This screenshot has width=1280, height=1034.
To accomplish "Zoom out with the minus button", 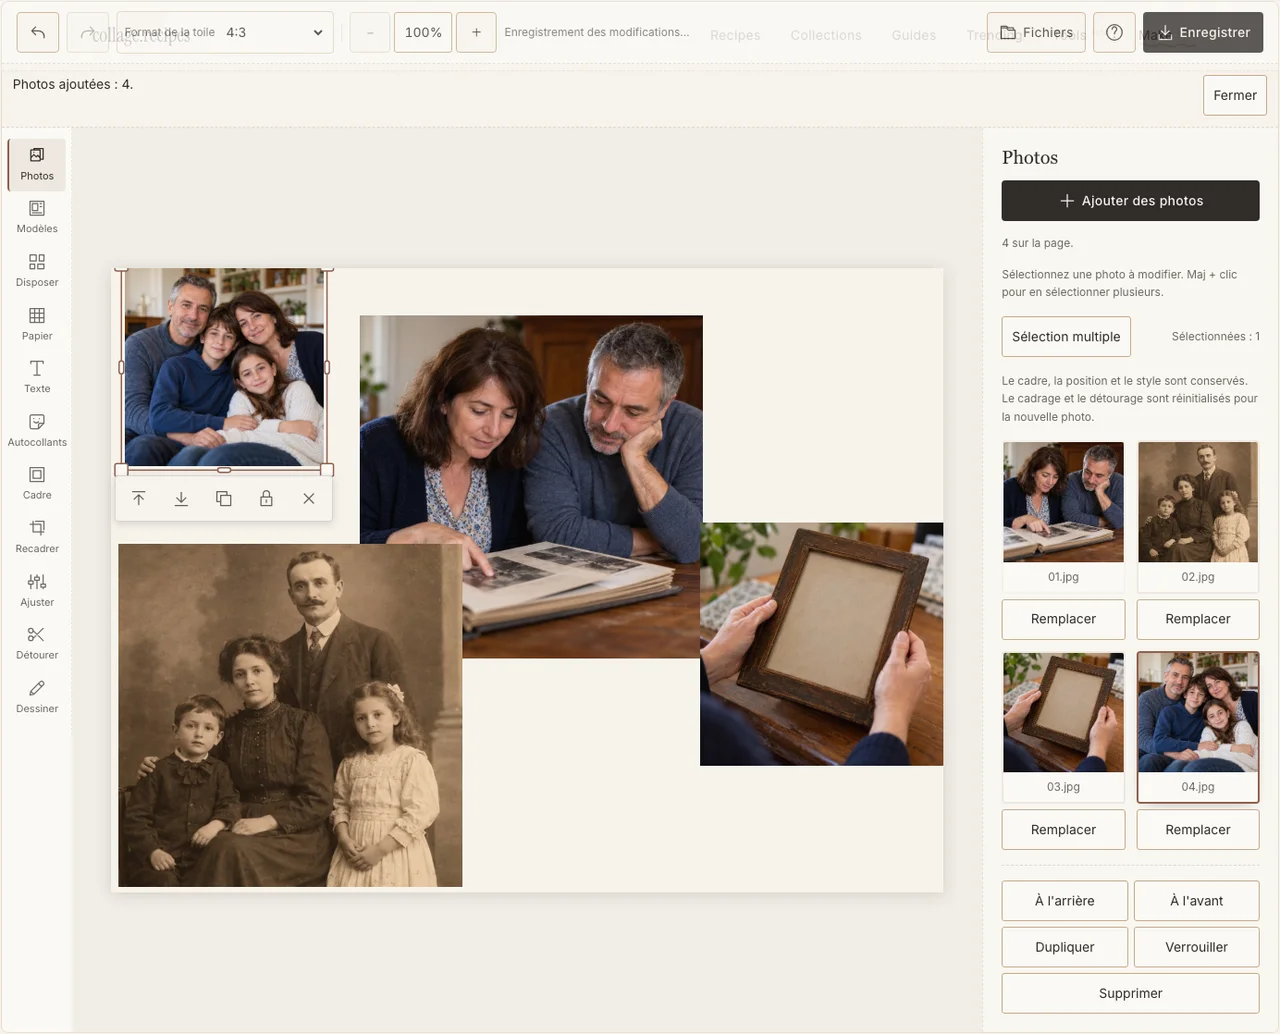I will coord(370,32).
